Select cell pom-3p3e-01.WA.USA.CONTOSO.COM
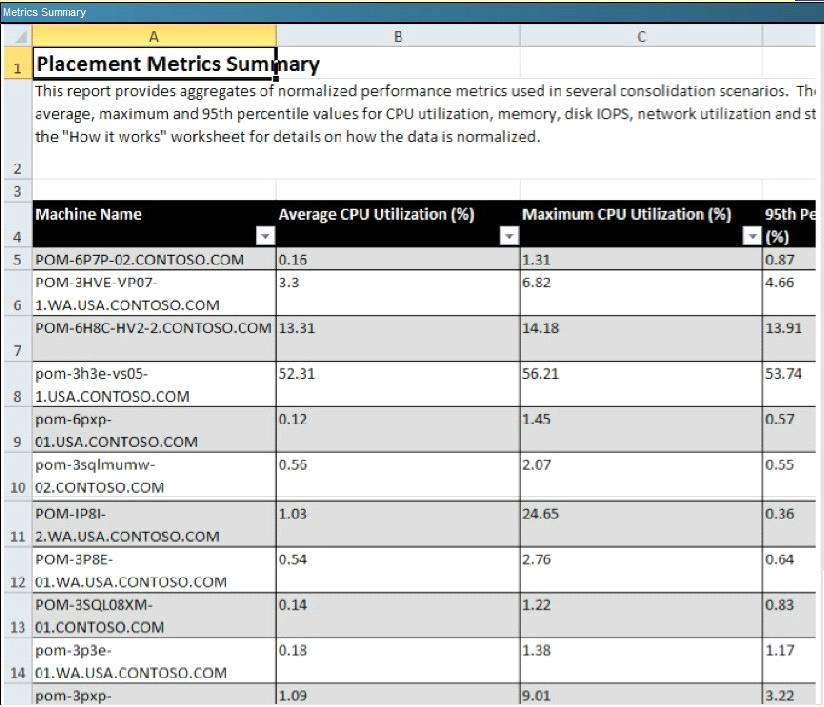824x707 pixels. coord(154,661)
